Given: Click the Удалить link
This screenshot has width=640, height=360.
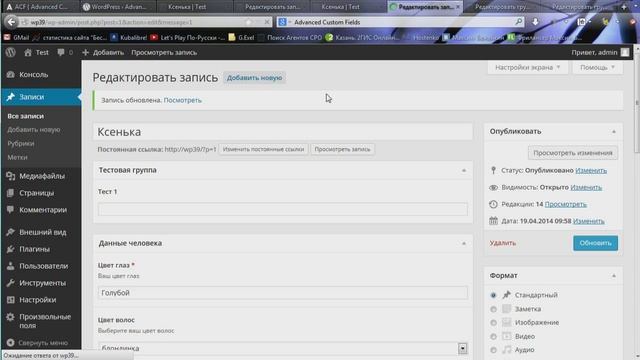Looking at the screenshot, I should [502, 243].
